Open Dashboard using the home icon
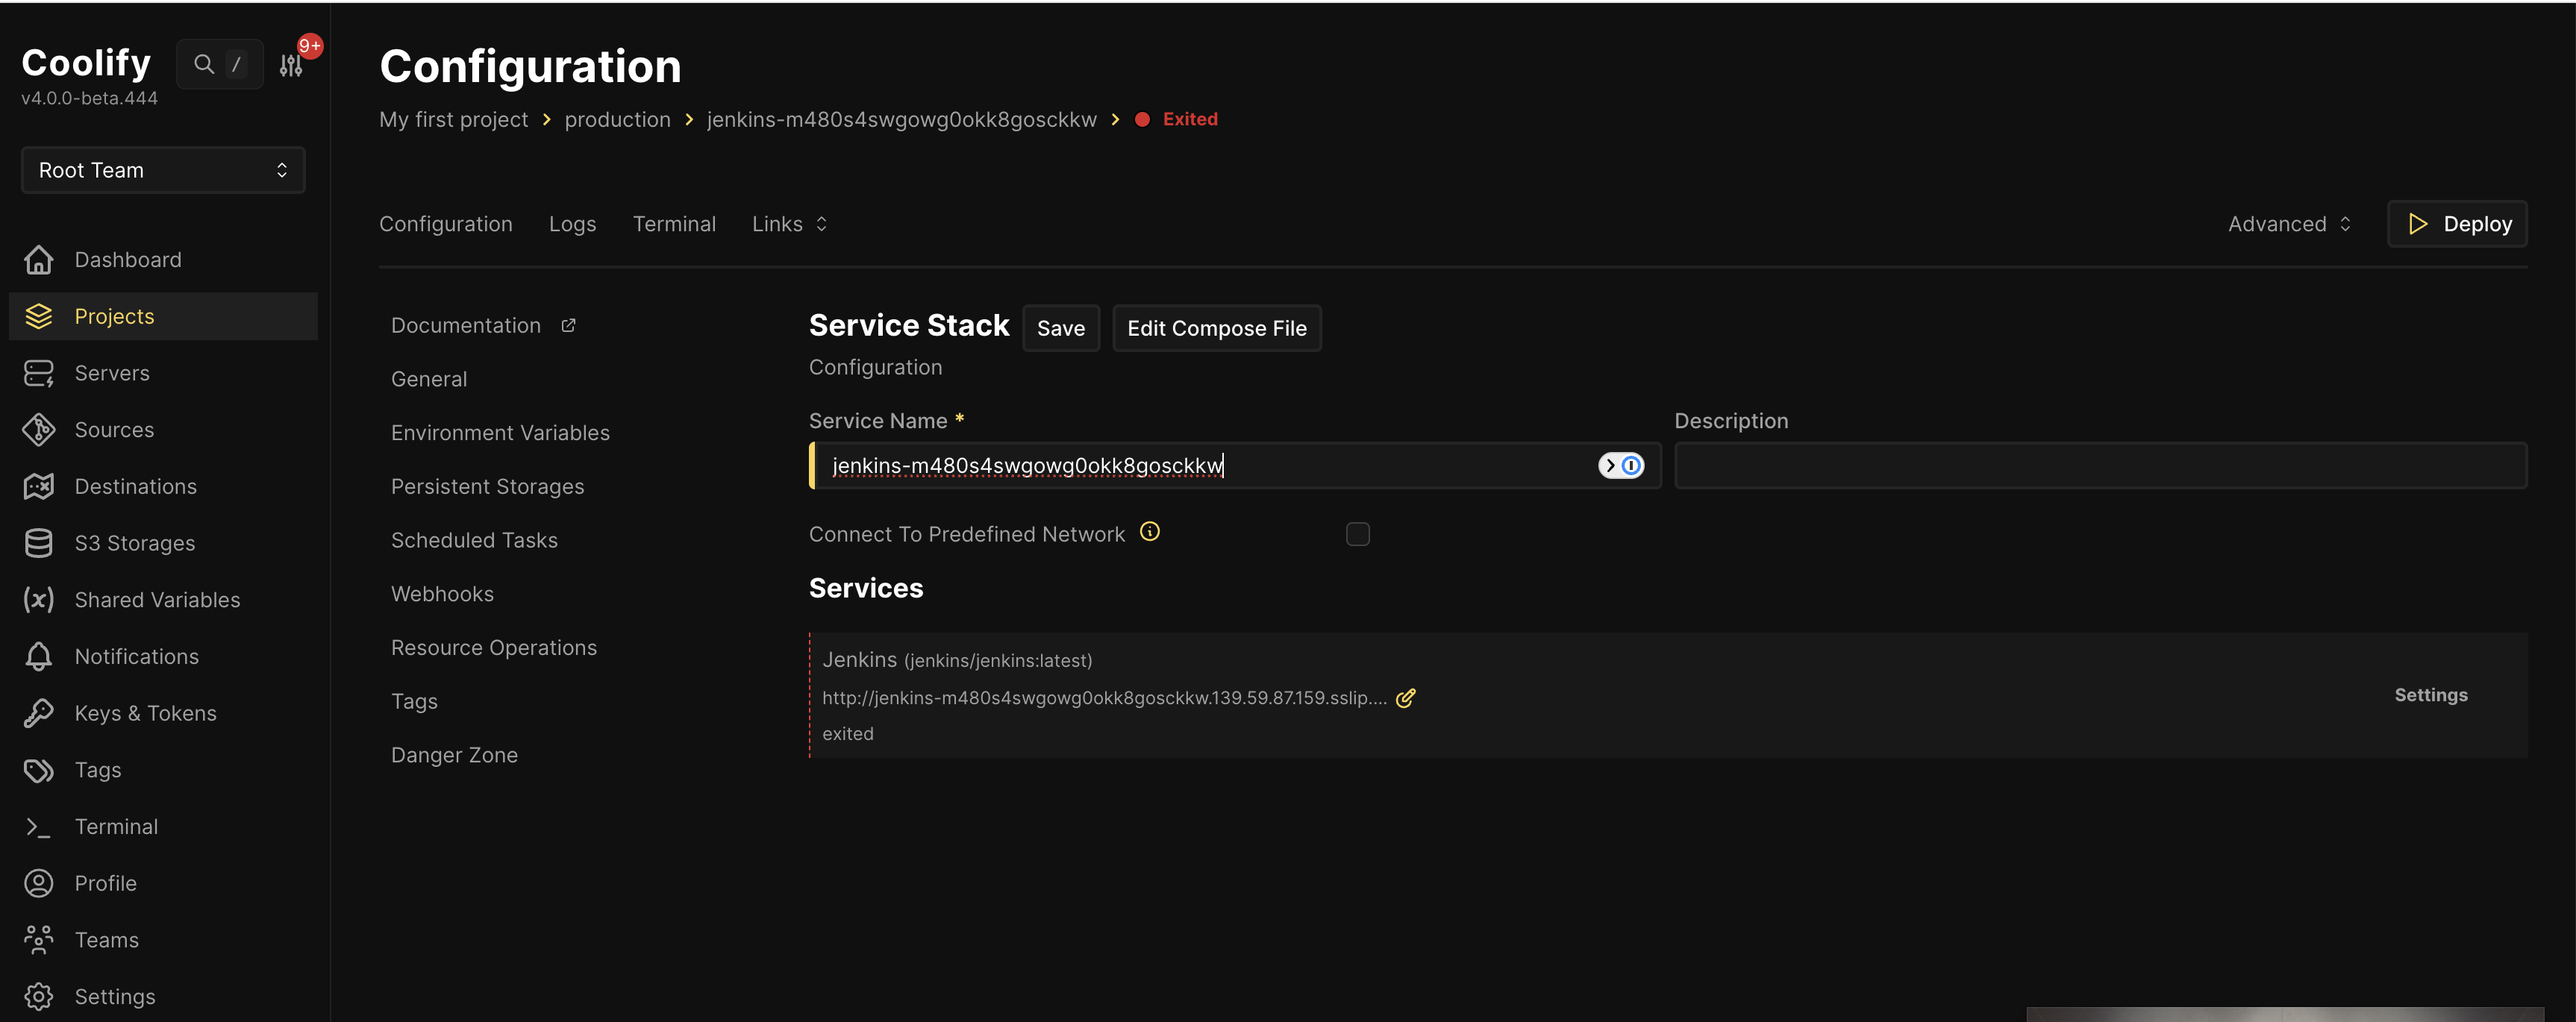The width and height of the screenshot is (2576, 1022). [x=39, y=259]
